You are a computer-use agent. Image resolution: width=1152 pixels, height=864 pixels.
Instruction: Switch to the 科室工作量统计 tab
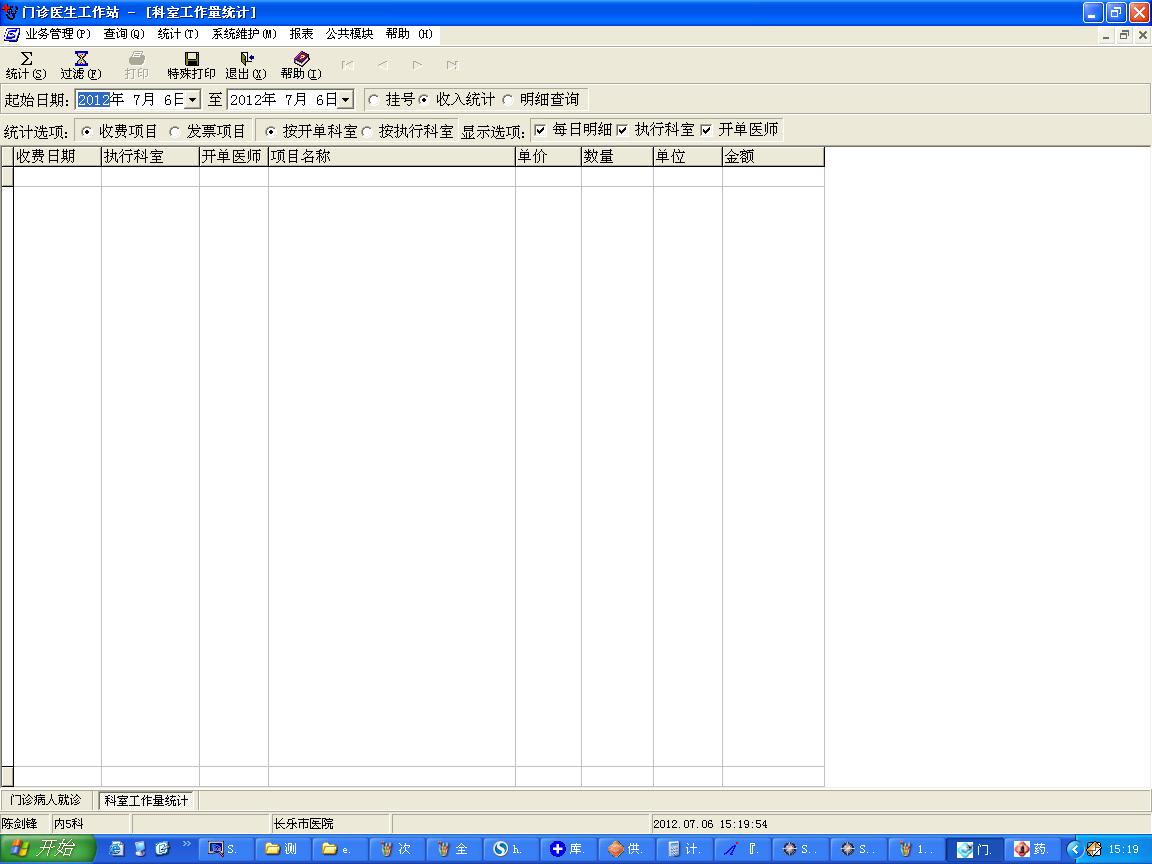(x=146, y=800)
